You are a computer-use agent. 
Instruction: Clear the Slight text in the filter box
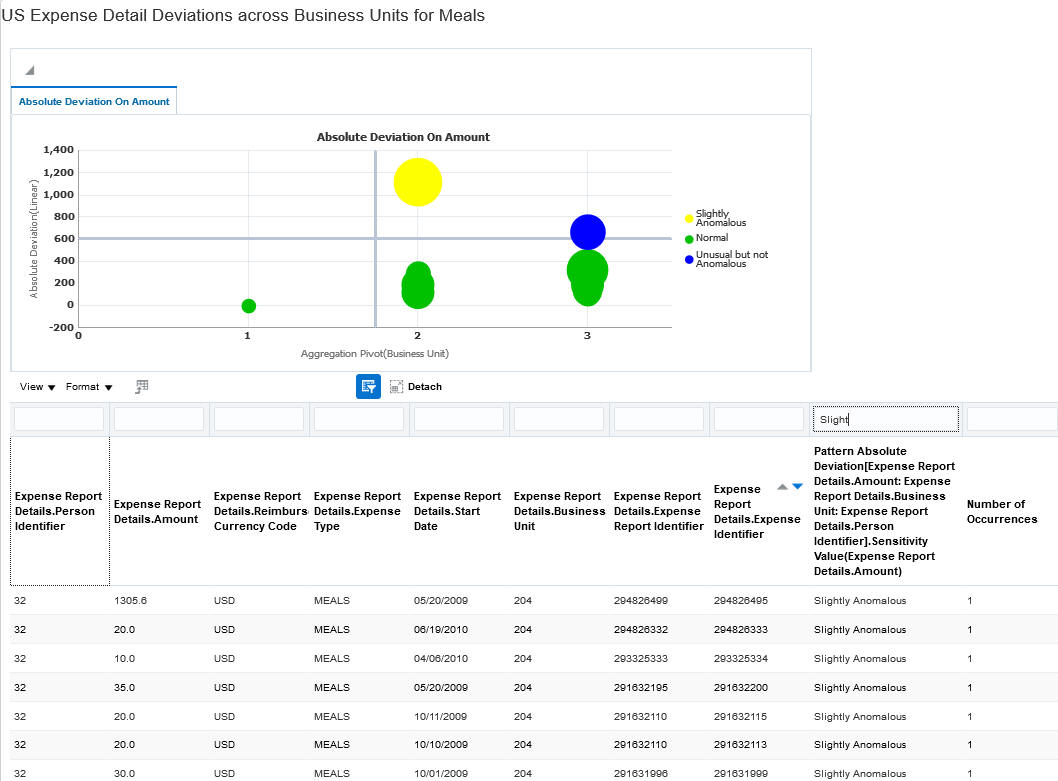coord(885,418)
